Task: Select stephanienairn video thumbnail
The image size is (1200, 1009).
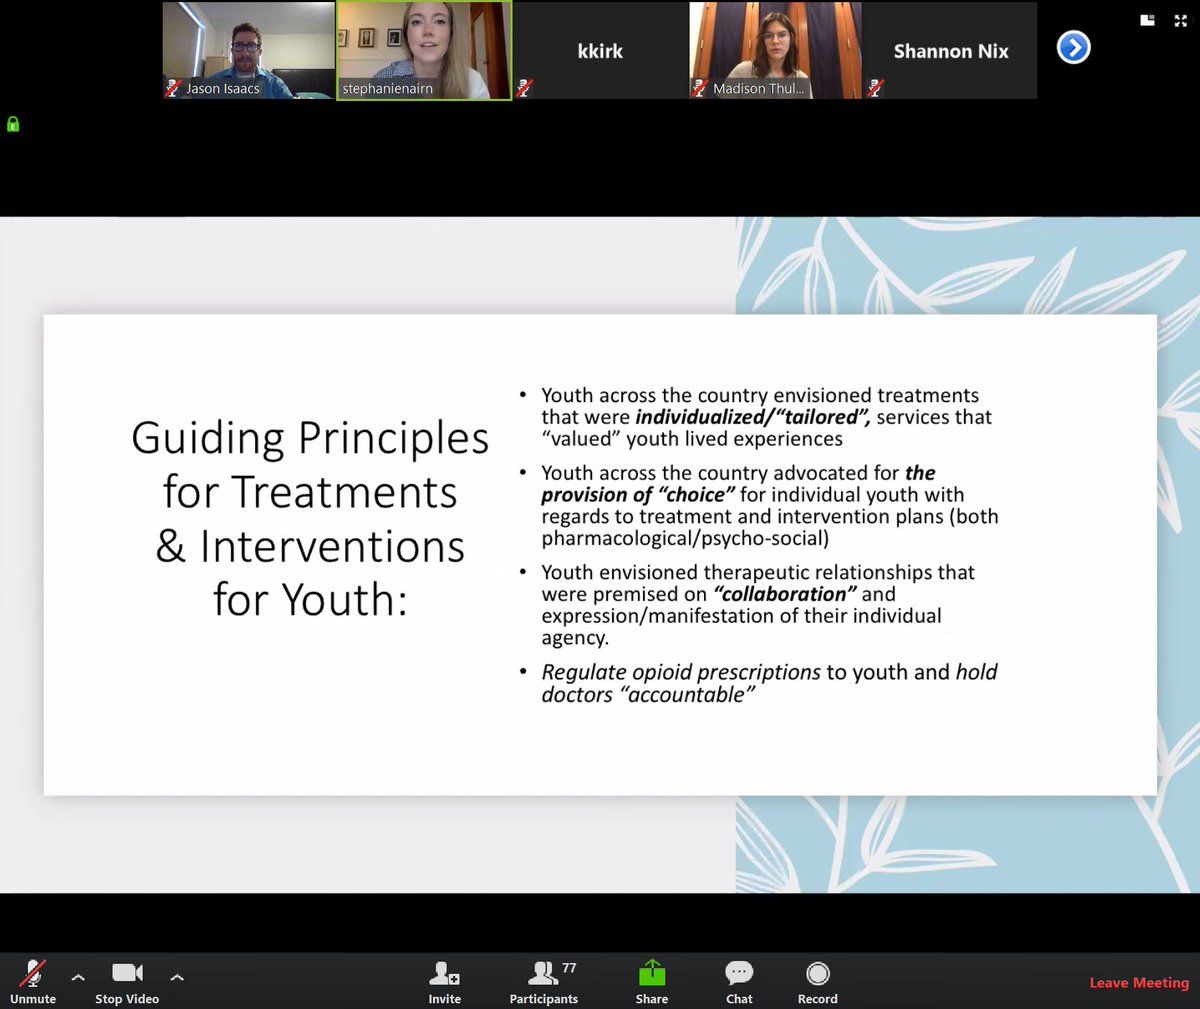Action: (x=424, y=50)
